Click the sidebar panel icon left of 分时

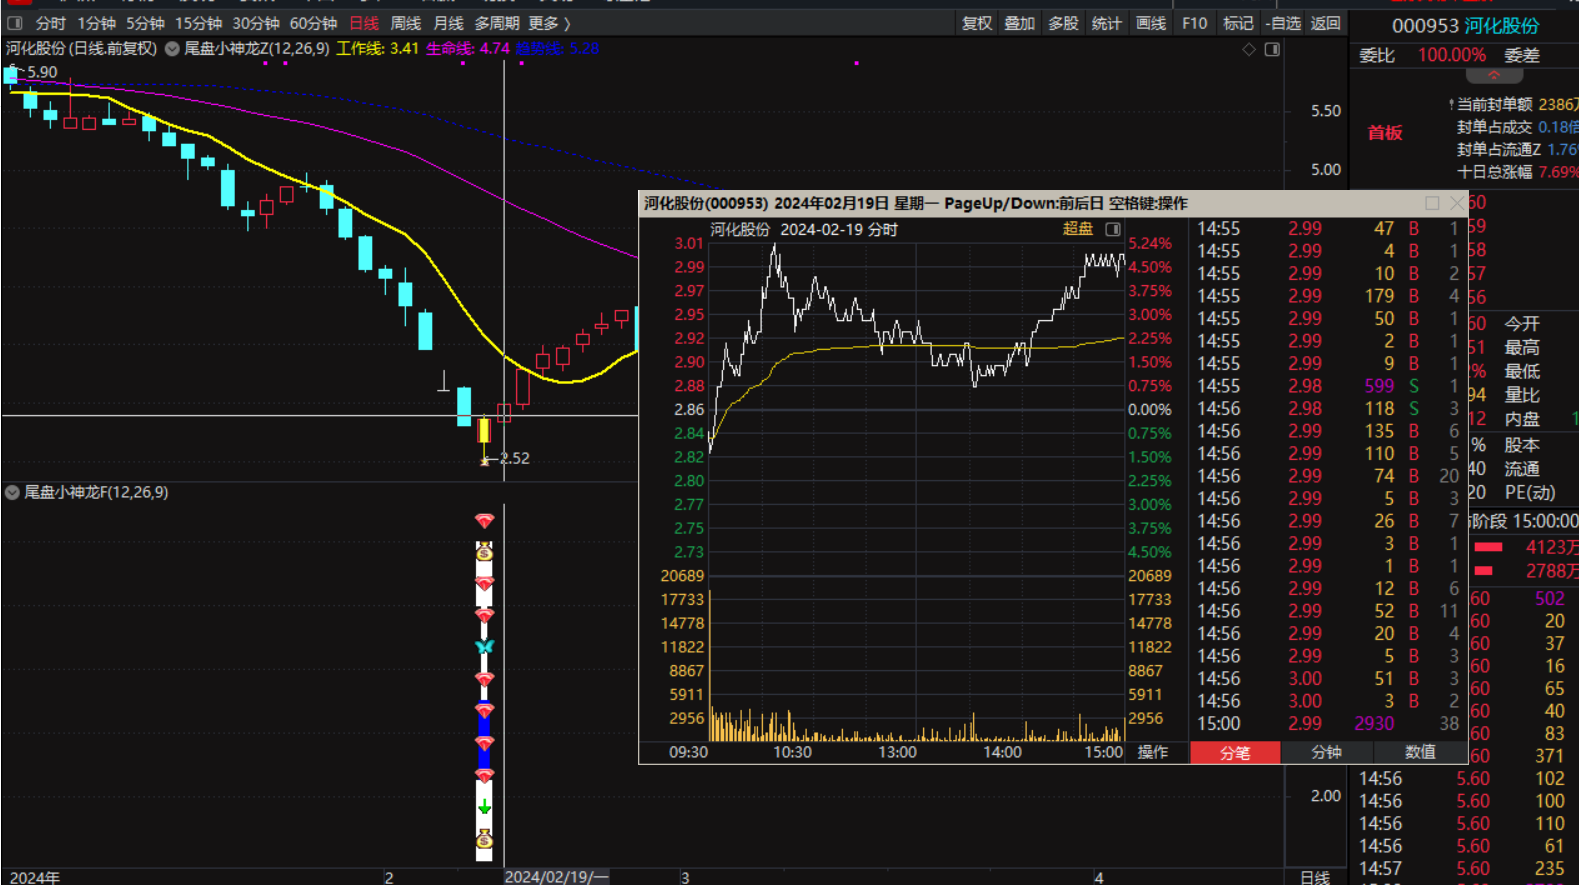pos(15,23)
